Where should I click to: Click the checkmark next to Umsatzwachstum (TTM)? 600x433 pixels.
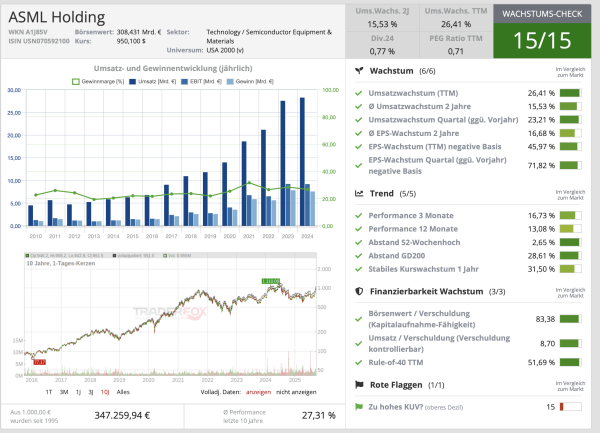360,92
